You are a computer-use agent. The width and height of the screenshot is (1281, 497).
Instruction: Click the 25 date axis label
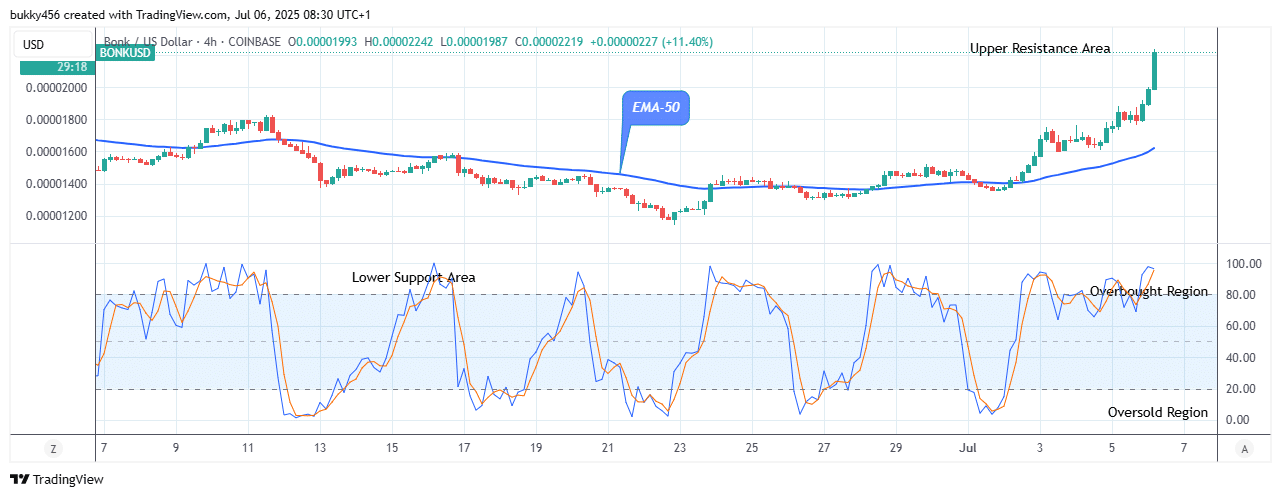click(751, 448)
